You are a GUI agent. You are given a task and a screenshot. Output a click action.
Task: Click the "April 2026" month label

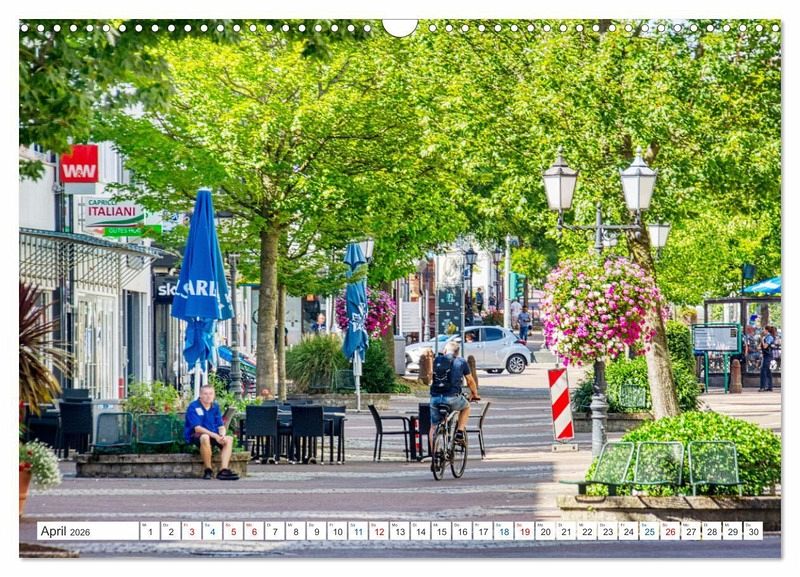(65, 531)
